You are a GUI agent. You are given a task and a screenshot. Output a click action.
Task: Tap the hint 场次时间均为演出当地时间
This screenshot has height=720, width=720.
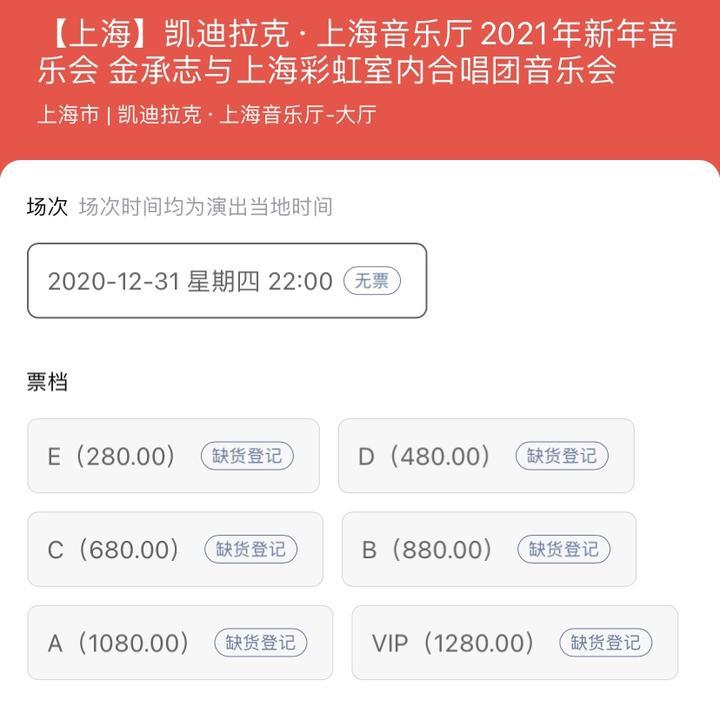(x=205, y=207)
